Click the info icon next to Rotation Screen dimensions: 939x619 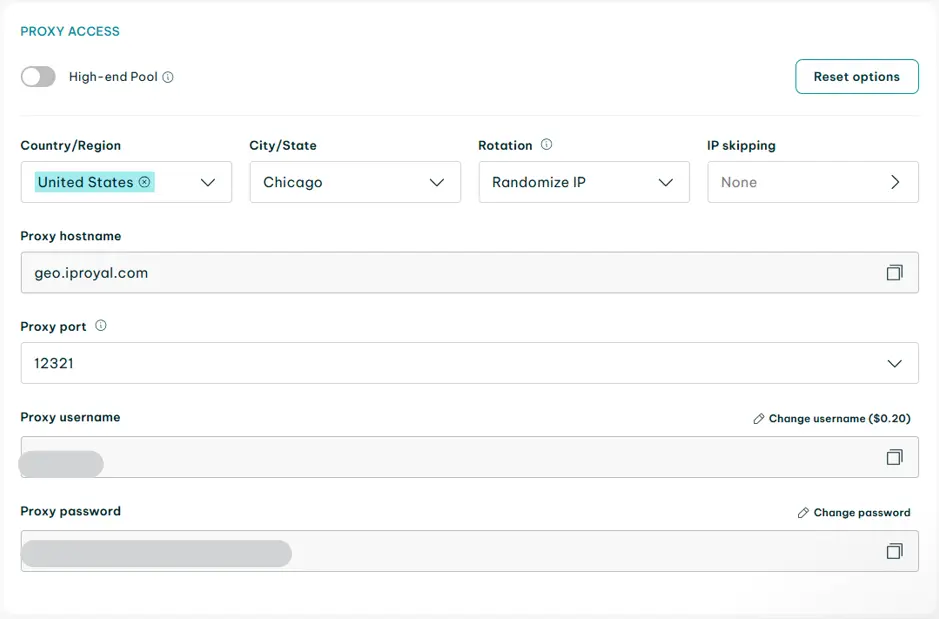tap(546, 145)
